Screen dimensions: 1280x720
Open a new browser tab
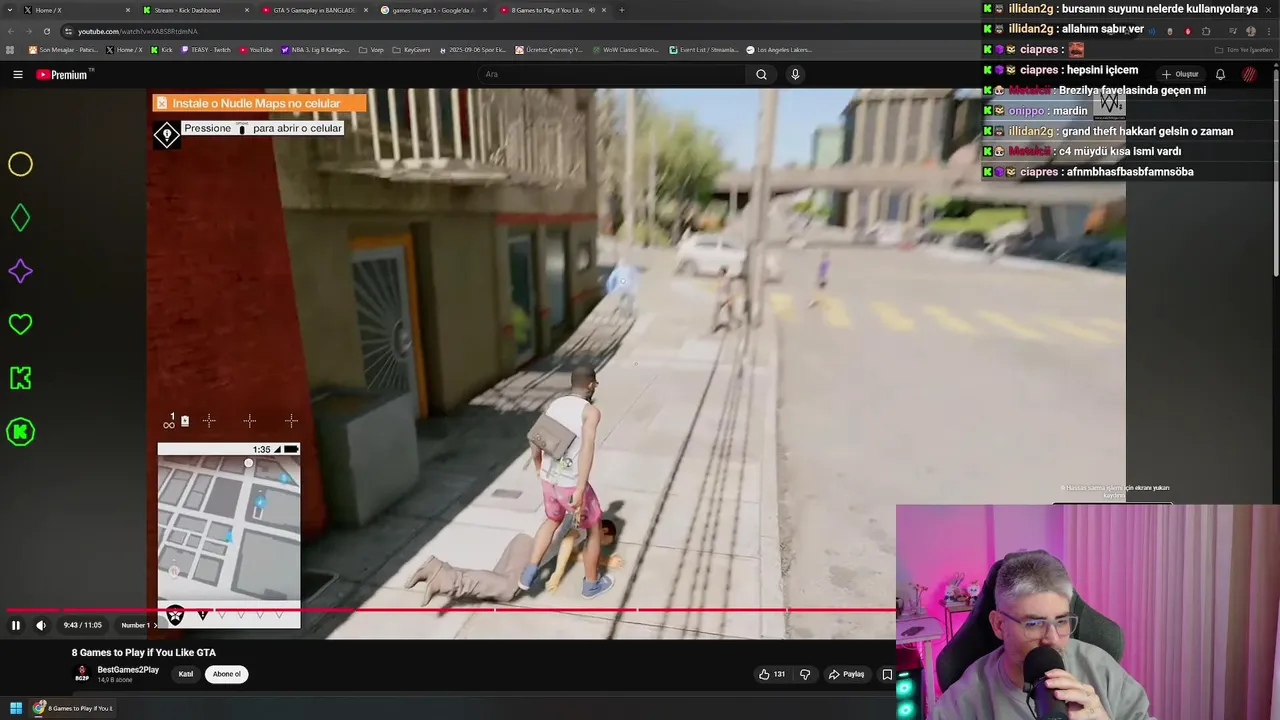[622, 10]
